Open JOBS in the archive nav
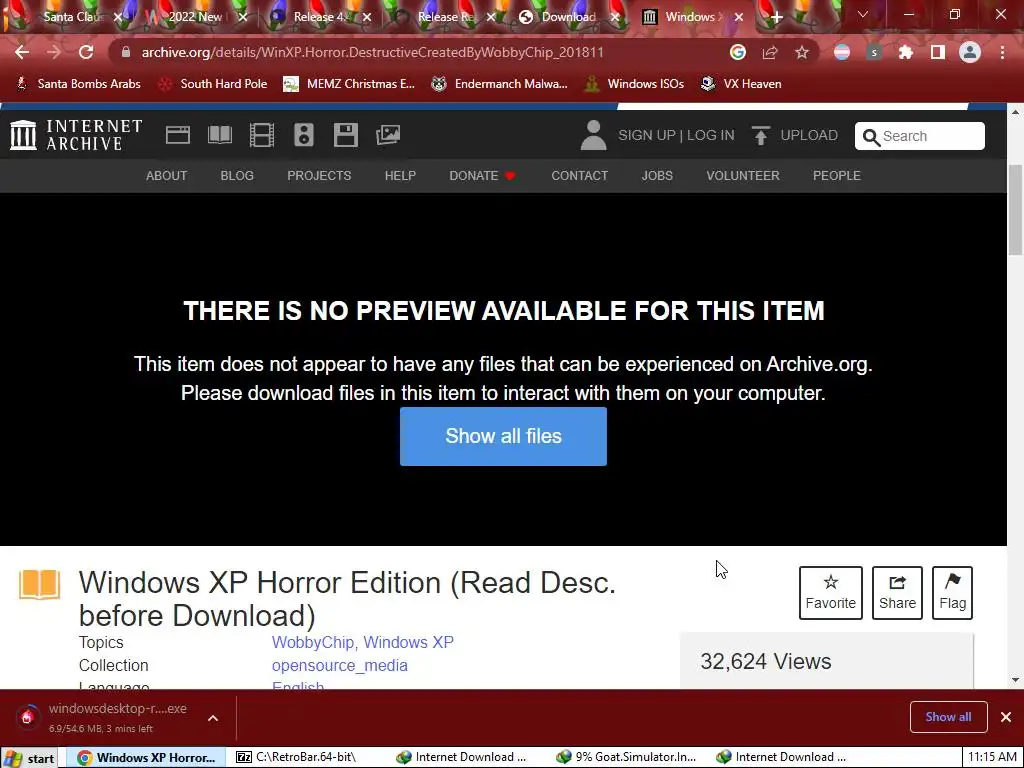1024x768 pixels. (657, 176)
